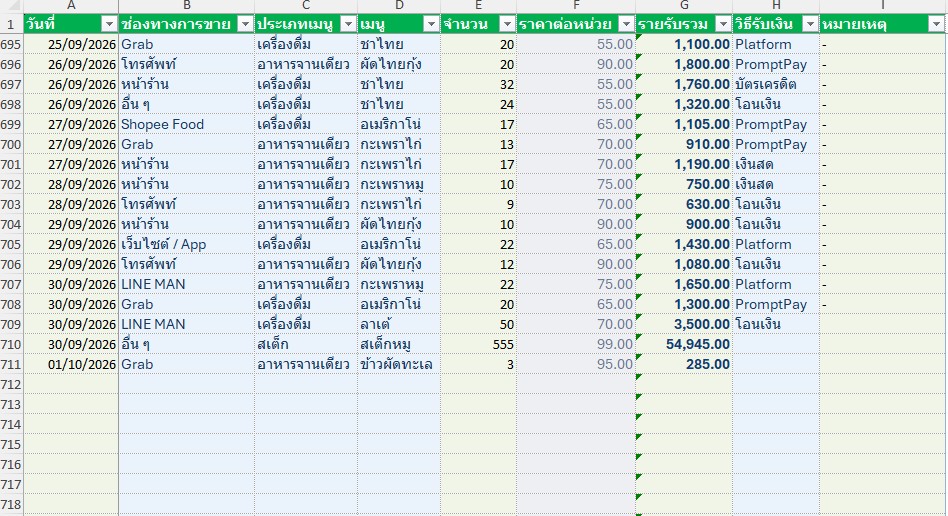Click the date cell 01/10/2026
Image resolution: width=948 pixels, height=516 pixels.
tap(71, 364)
